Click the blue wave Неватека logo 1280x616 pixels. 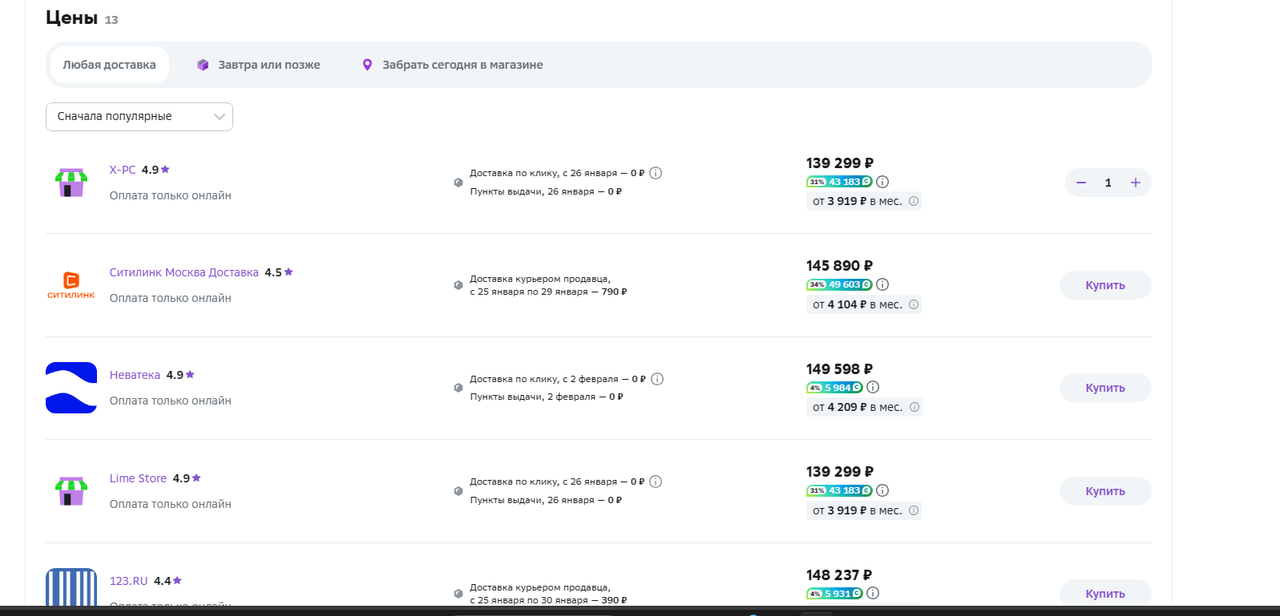(71, 388)
